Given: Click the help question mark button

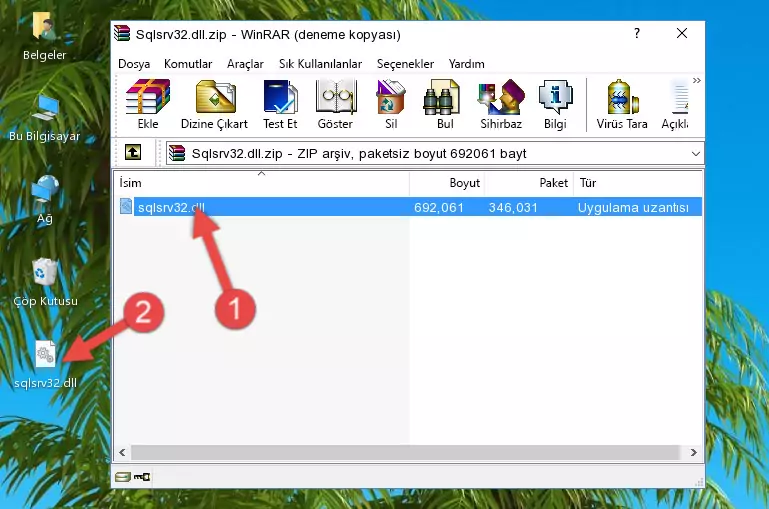Looking at the screenshot, I should (637, 33).
